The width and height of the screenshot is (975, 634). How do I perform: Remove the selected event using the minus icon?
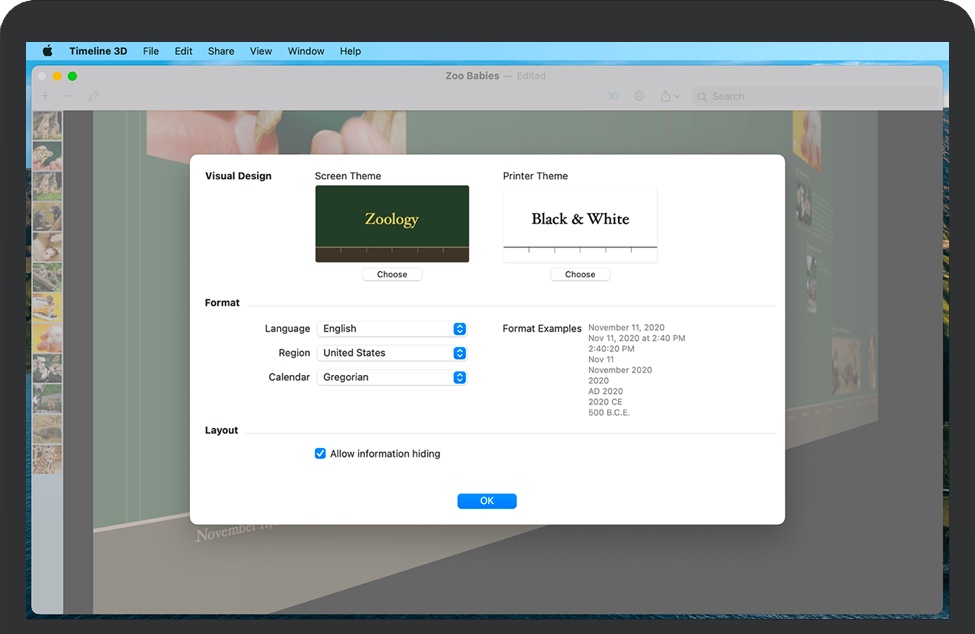68,96
